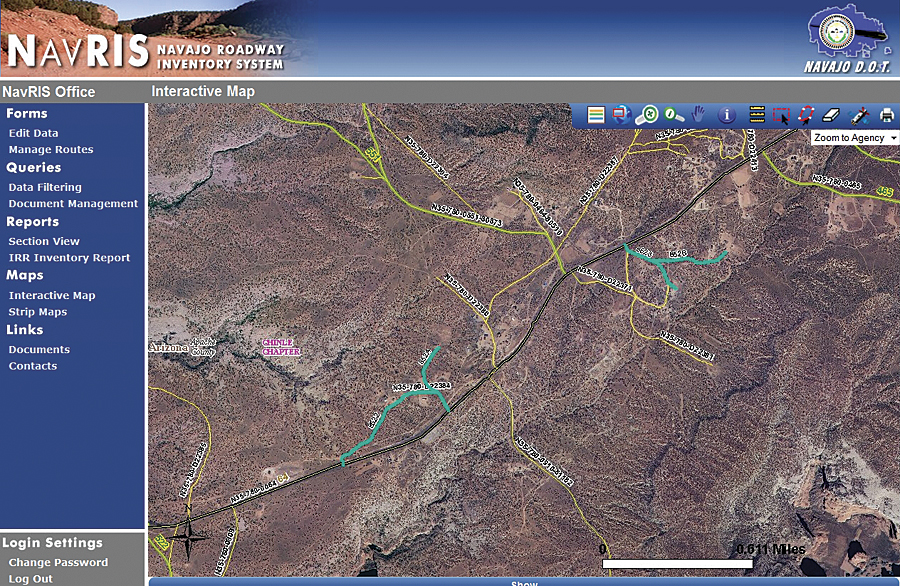
Task: Open Manage Routes
Action: (x=51, y=150)
